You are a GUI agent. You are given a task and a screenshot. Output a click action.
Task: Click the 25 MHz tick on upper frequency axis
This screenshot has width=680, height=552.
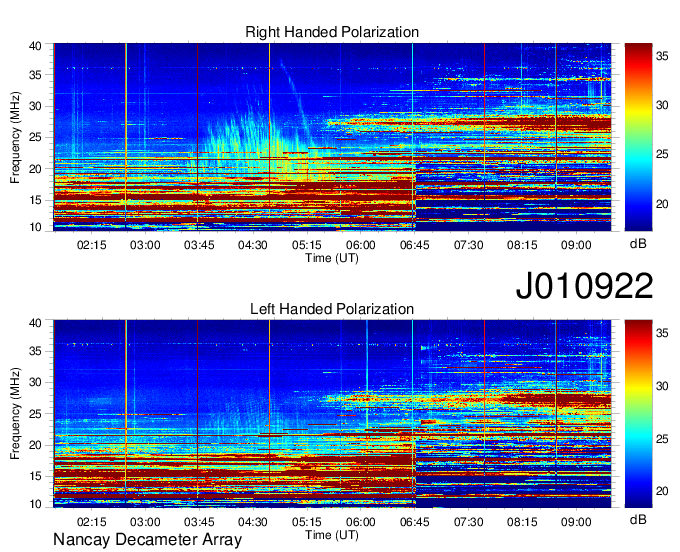click(x=35, y=137)
